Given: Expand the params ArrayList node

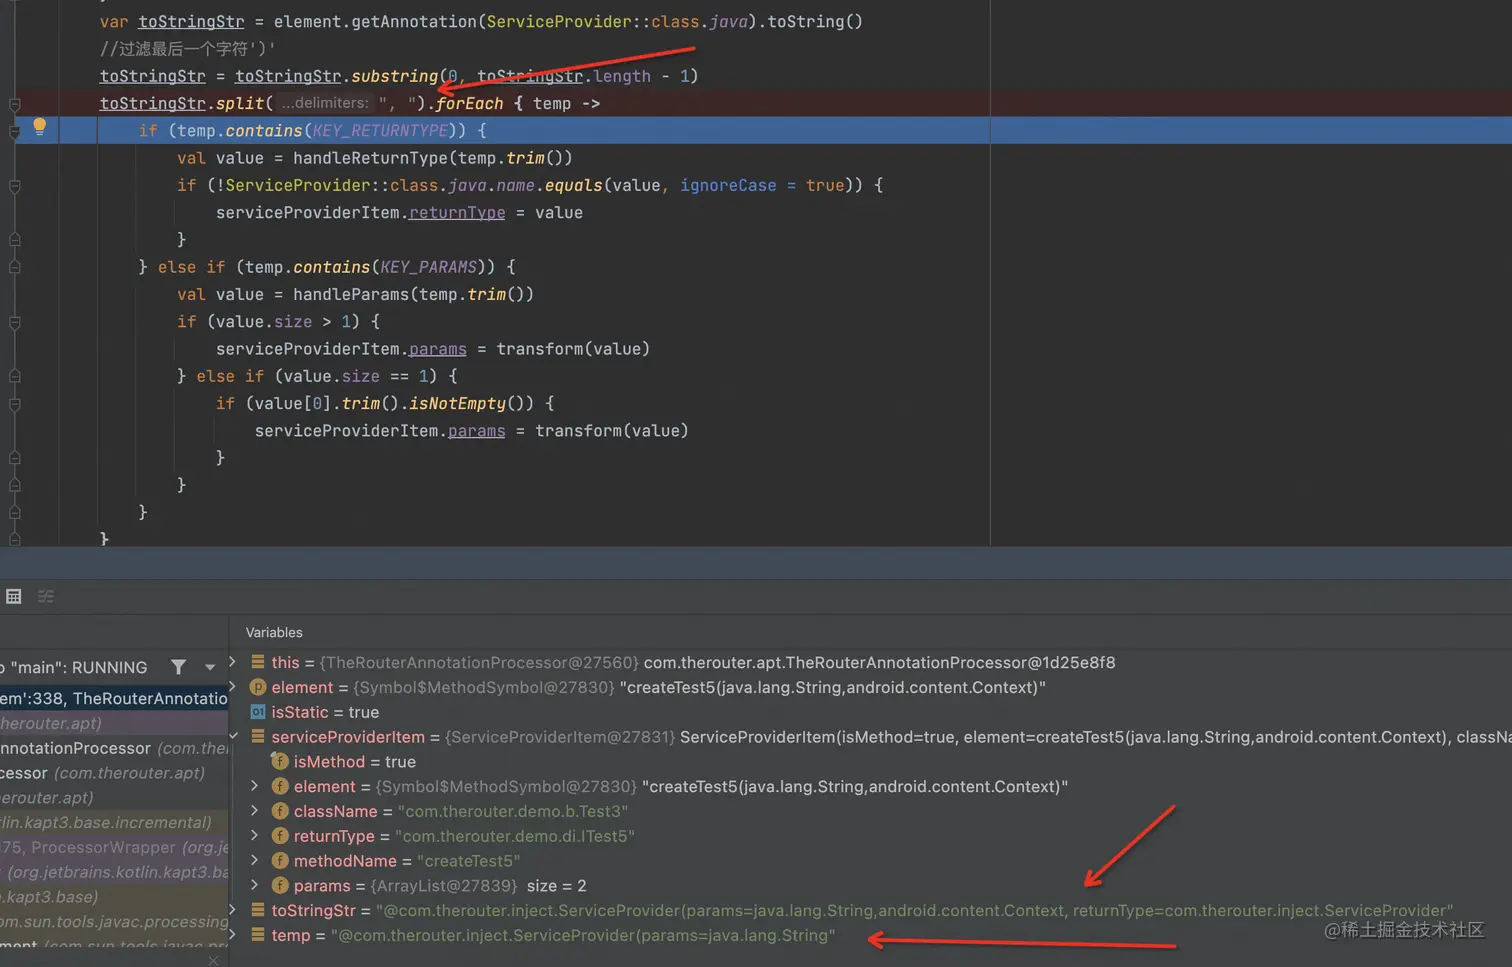Looking at the screenshot, I should click(255, 886).
